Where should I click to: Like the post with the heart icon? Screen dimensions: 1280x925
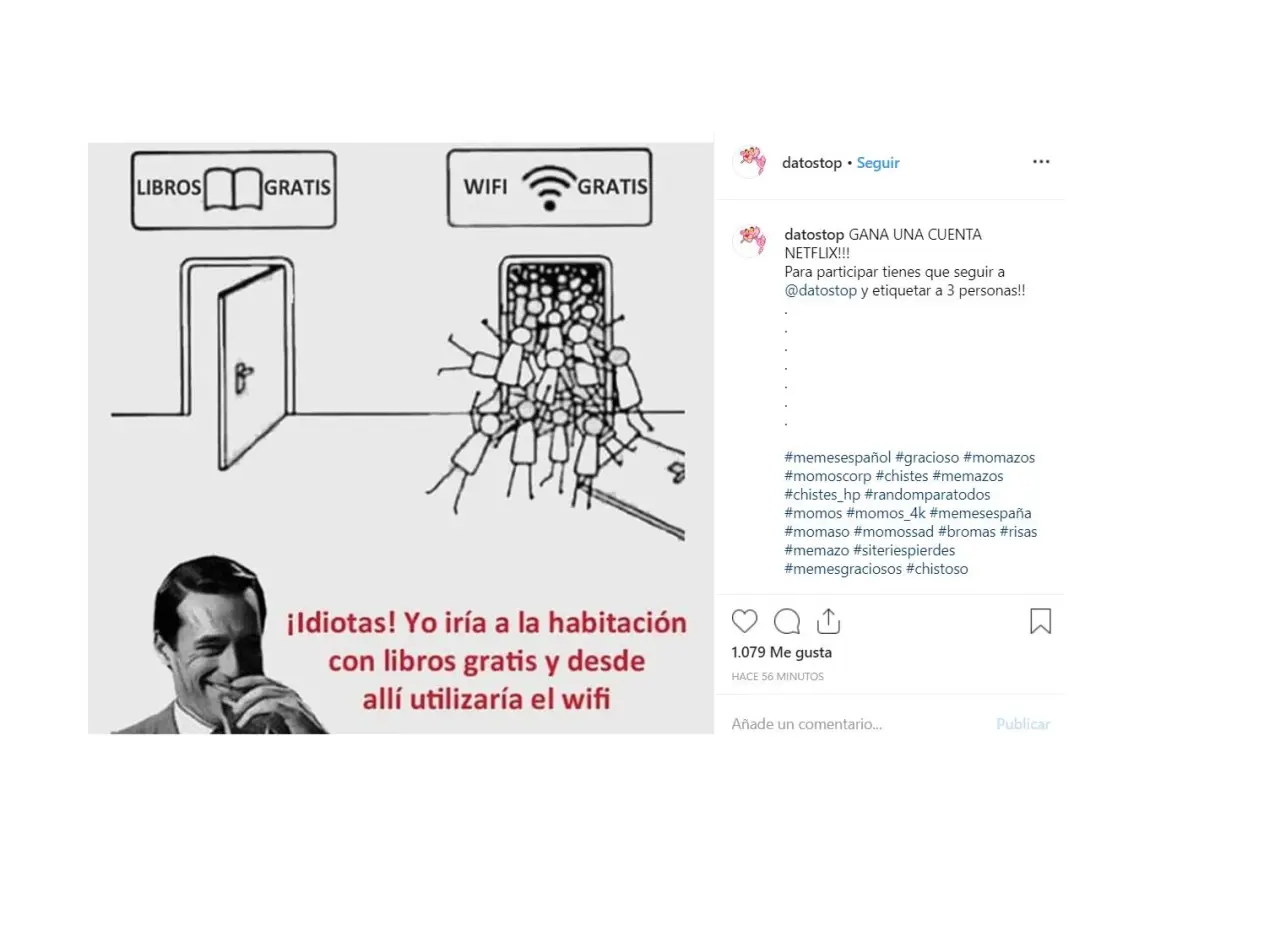point(744,622)
